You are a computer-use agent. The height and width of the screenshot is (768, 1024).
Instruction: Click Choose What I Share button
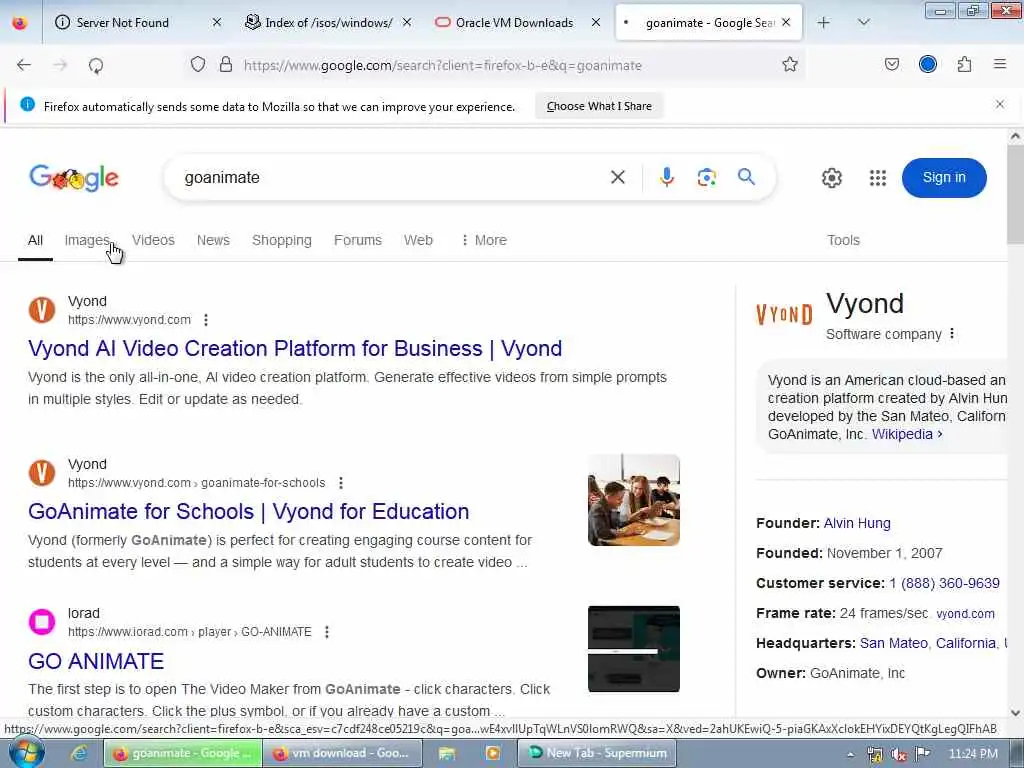tap(599, 106)
